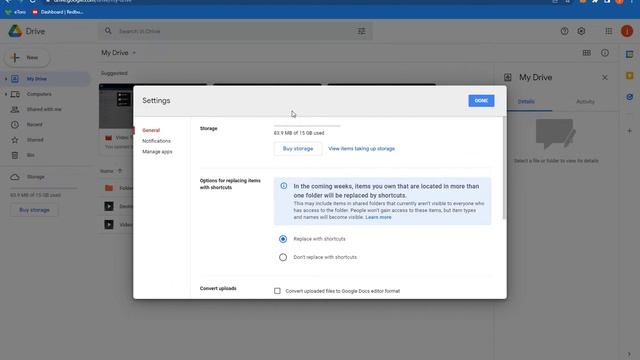Expand the My Drive tree arrow
This screenshot has height=360, width=640.
pyautogui.click(x=6, y=79)
